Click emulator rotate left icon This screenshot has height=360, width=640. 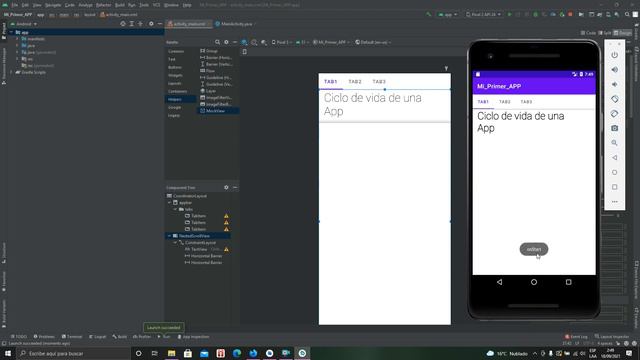[x=614, y=99]
